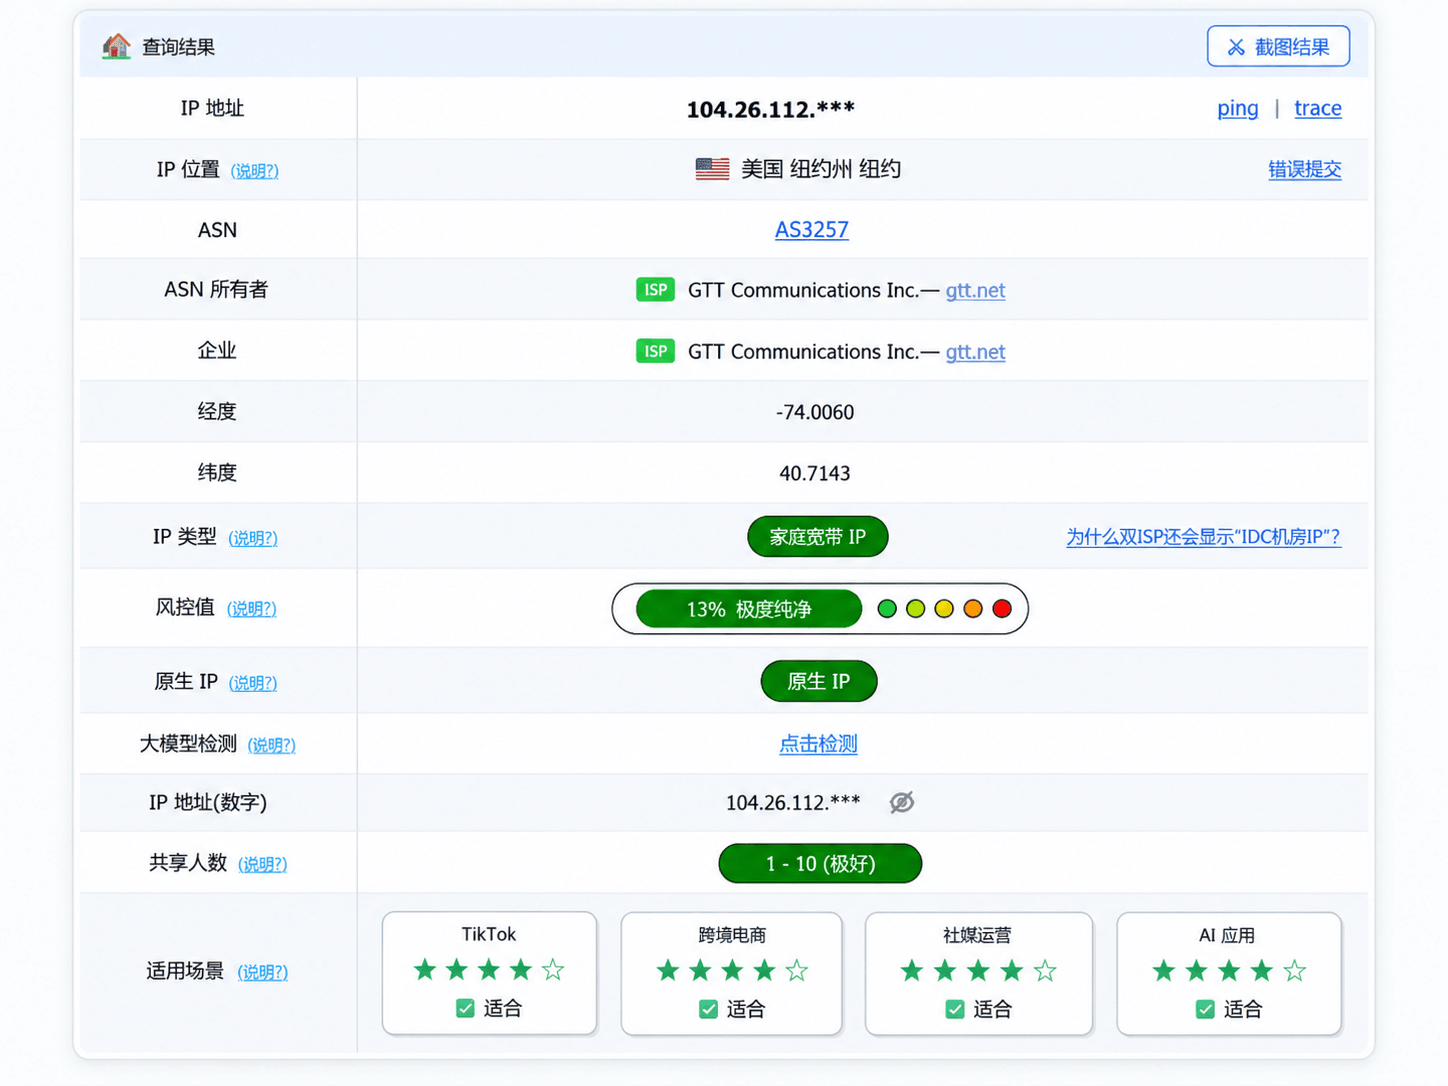Click the 家庭宽带 IP badge
1448x1086 pixels.
pos(817,537)
